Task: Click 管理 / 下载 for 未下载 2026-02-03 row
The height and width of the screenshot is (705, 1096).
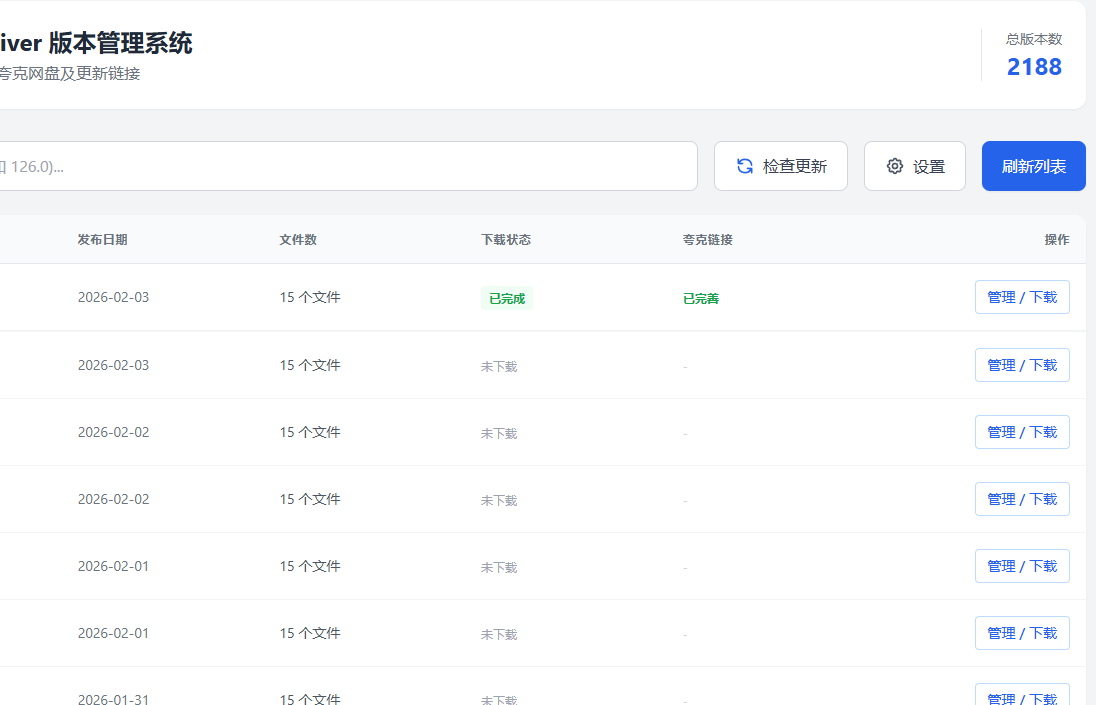Action: coord(1022,365)
